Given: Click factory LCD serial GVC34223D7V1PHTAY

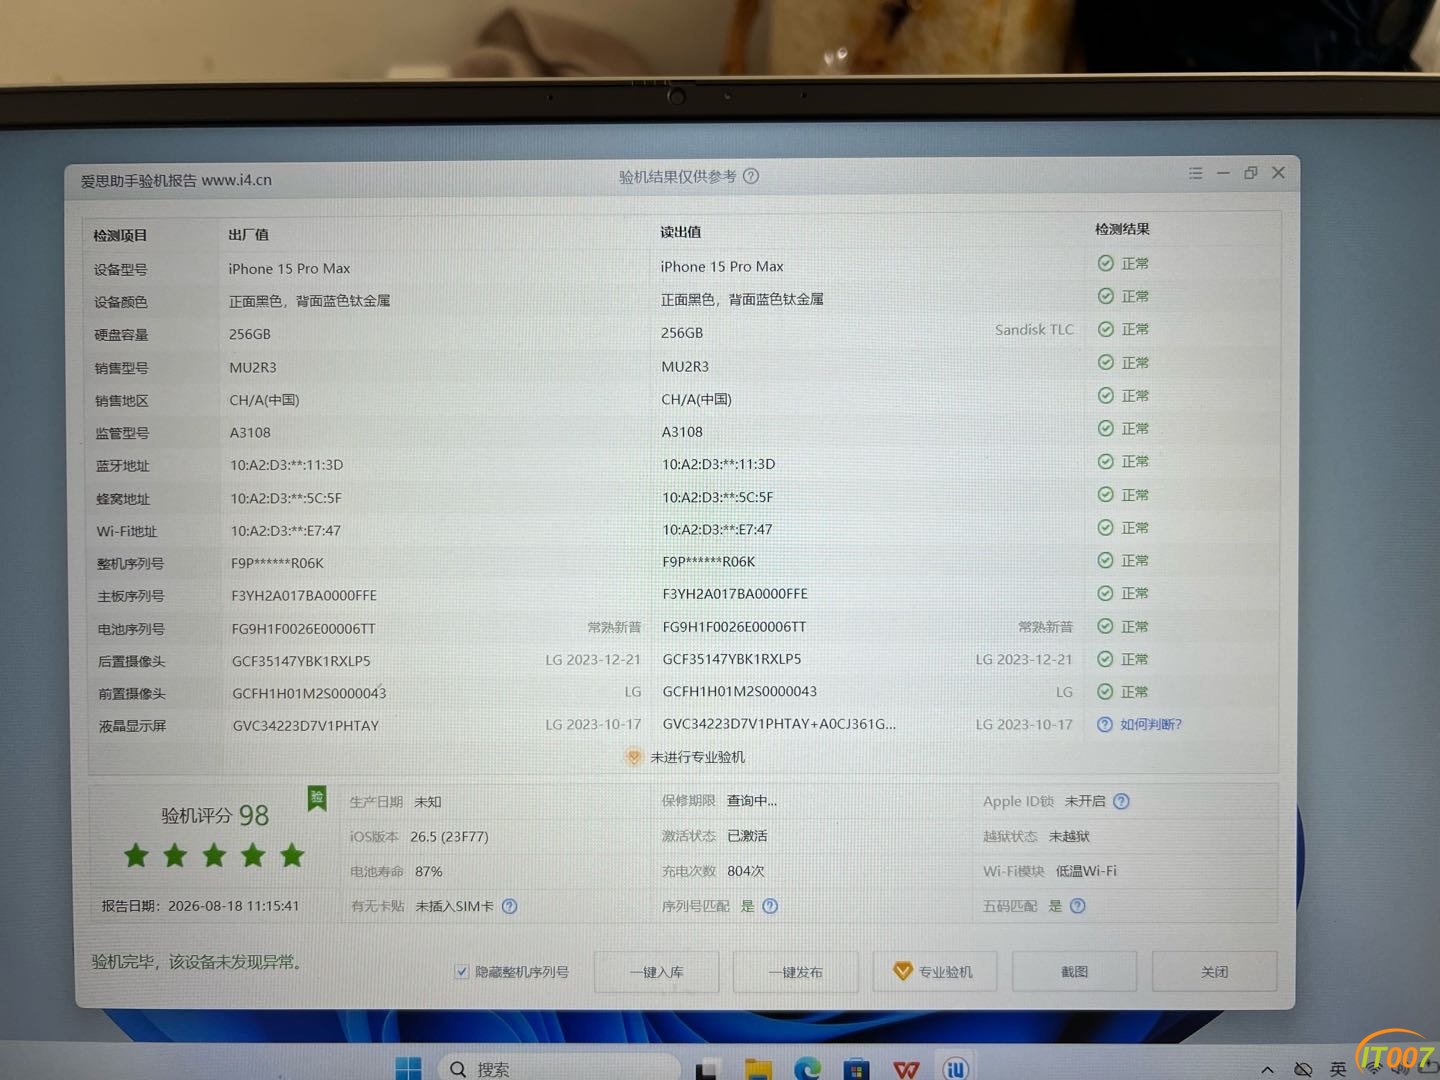Looking at the screenshot, I should click(306, 725).
